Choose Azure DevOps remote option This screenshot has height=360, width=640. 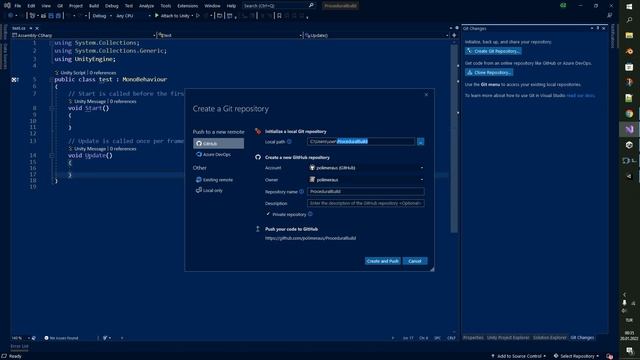(213, 154)
